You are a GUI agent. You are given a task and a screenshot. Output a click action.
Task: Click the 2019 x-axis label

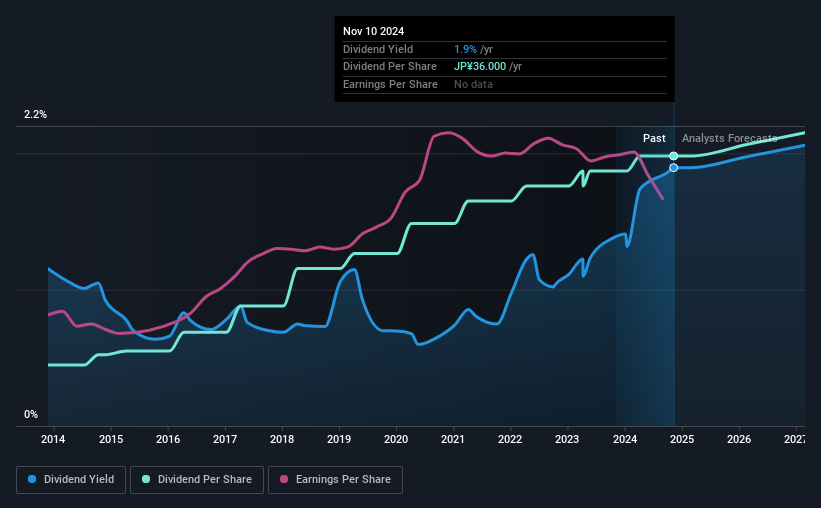point(339,439)
